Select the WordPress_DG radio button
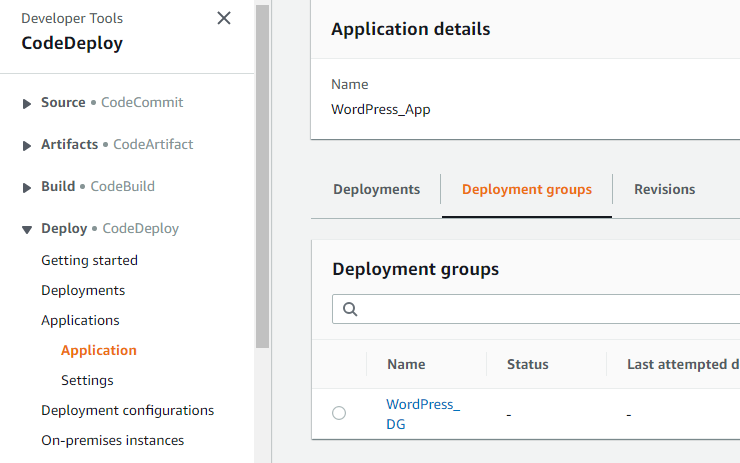The image size is (740, 463). click(339, 413)
